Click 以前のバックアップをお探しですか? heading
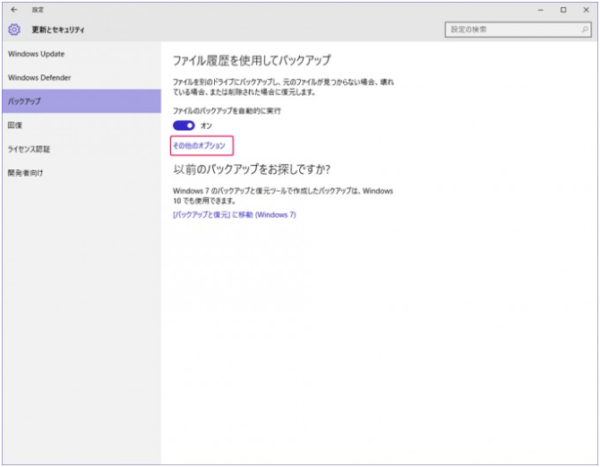 click(251, 169)
